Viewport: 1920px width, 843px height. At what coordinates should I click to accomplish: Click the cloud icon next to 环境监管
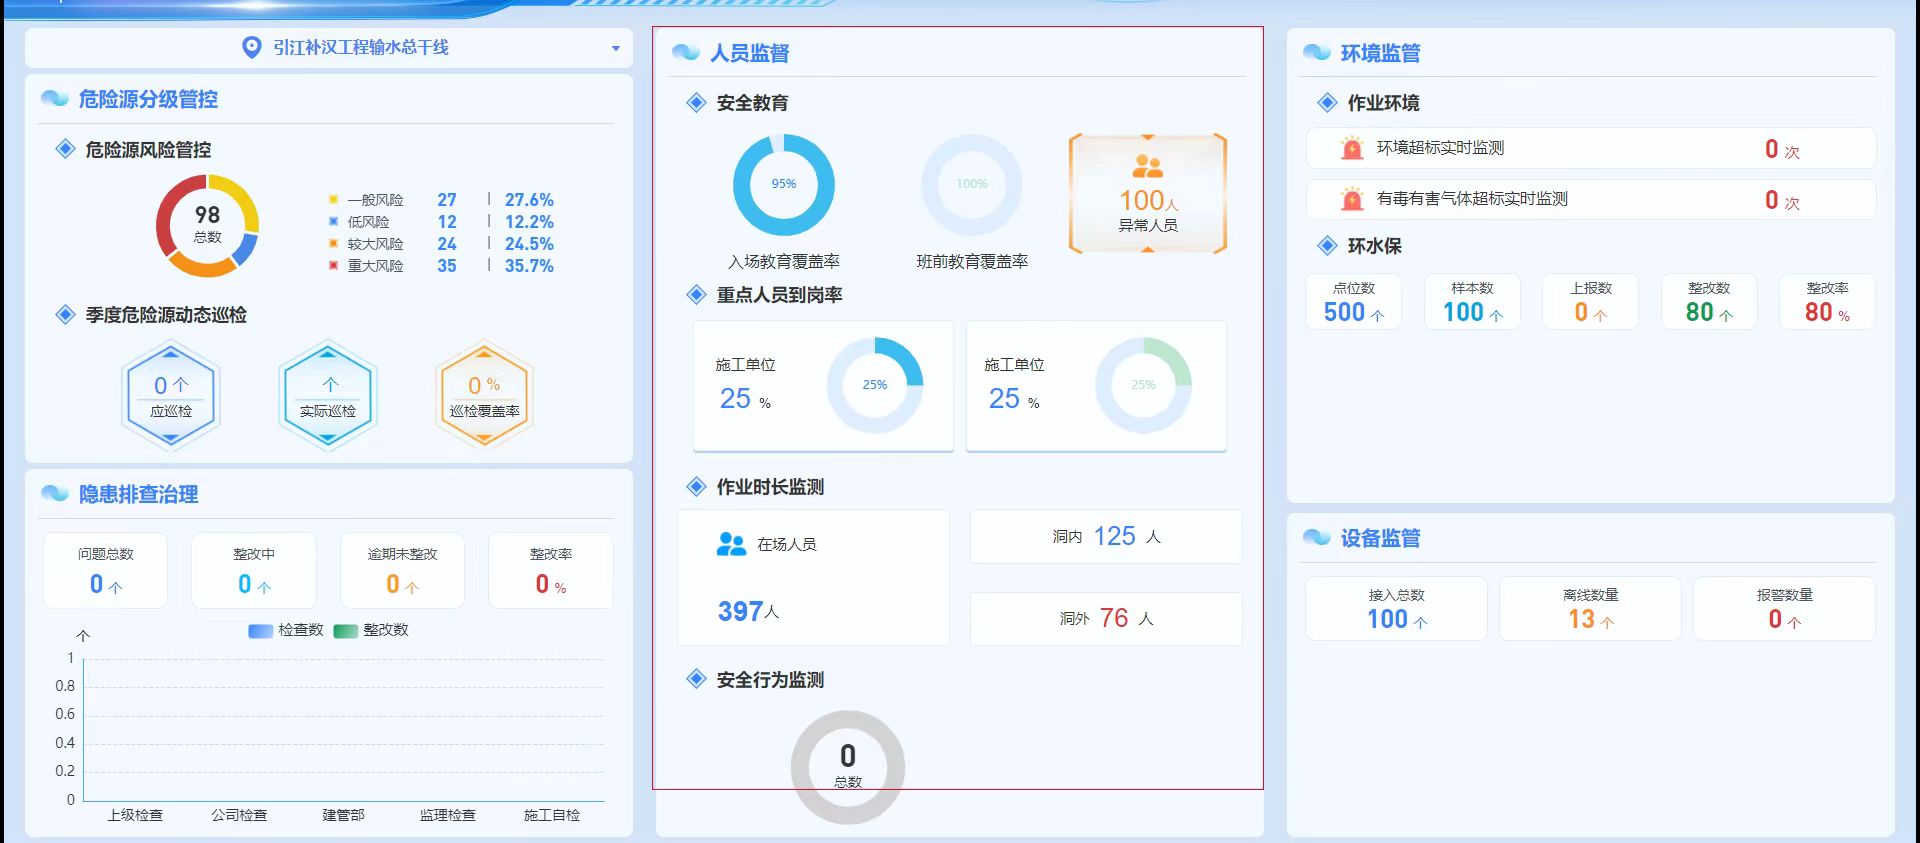[1317, 52]
